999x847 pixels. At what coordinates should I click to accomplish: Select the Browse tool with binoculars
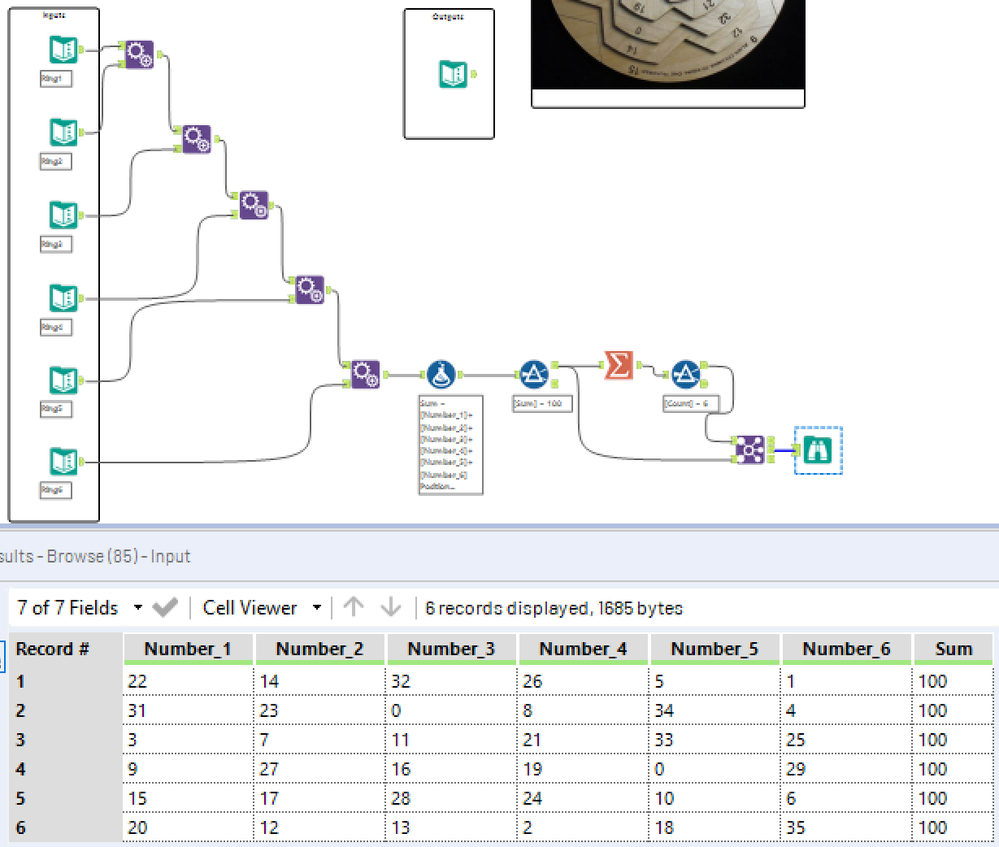(x=817, y=451)
